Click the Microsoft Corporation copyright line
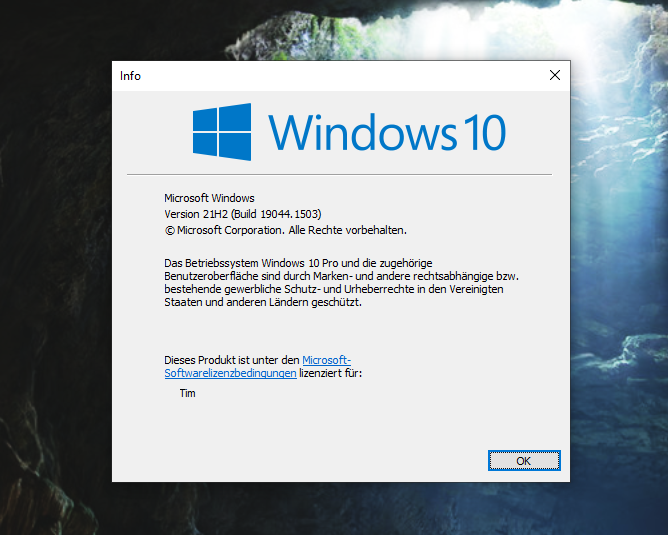The width and height of the screenshot is (668, 535). [x=285, y=230]
